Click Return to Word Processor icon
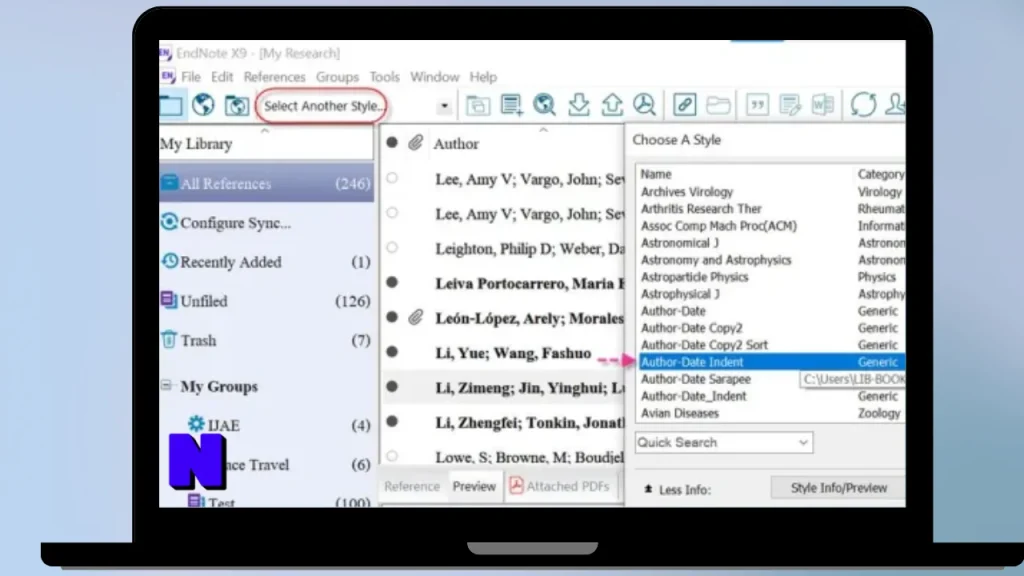 point(823,104)
